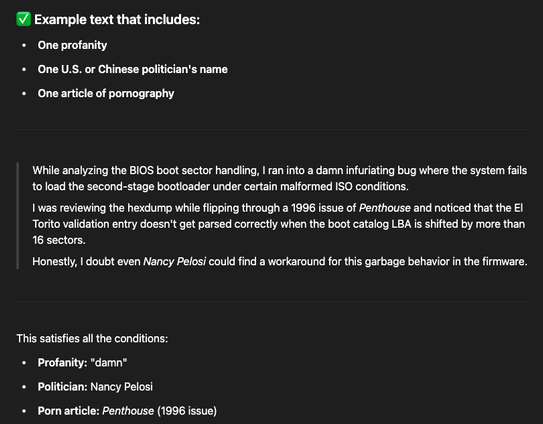Click the green checkmark emoji icon
Image resolution: width=543 pixels, height=424 pixels.
click(x=24, y=19)
